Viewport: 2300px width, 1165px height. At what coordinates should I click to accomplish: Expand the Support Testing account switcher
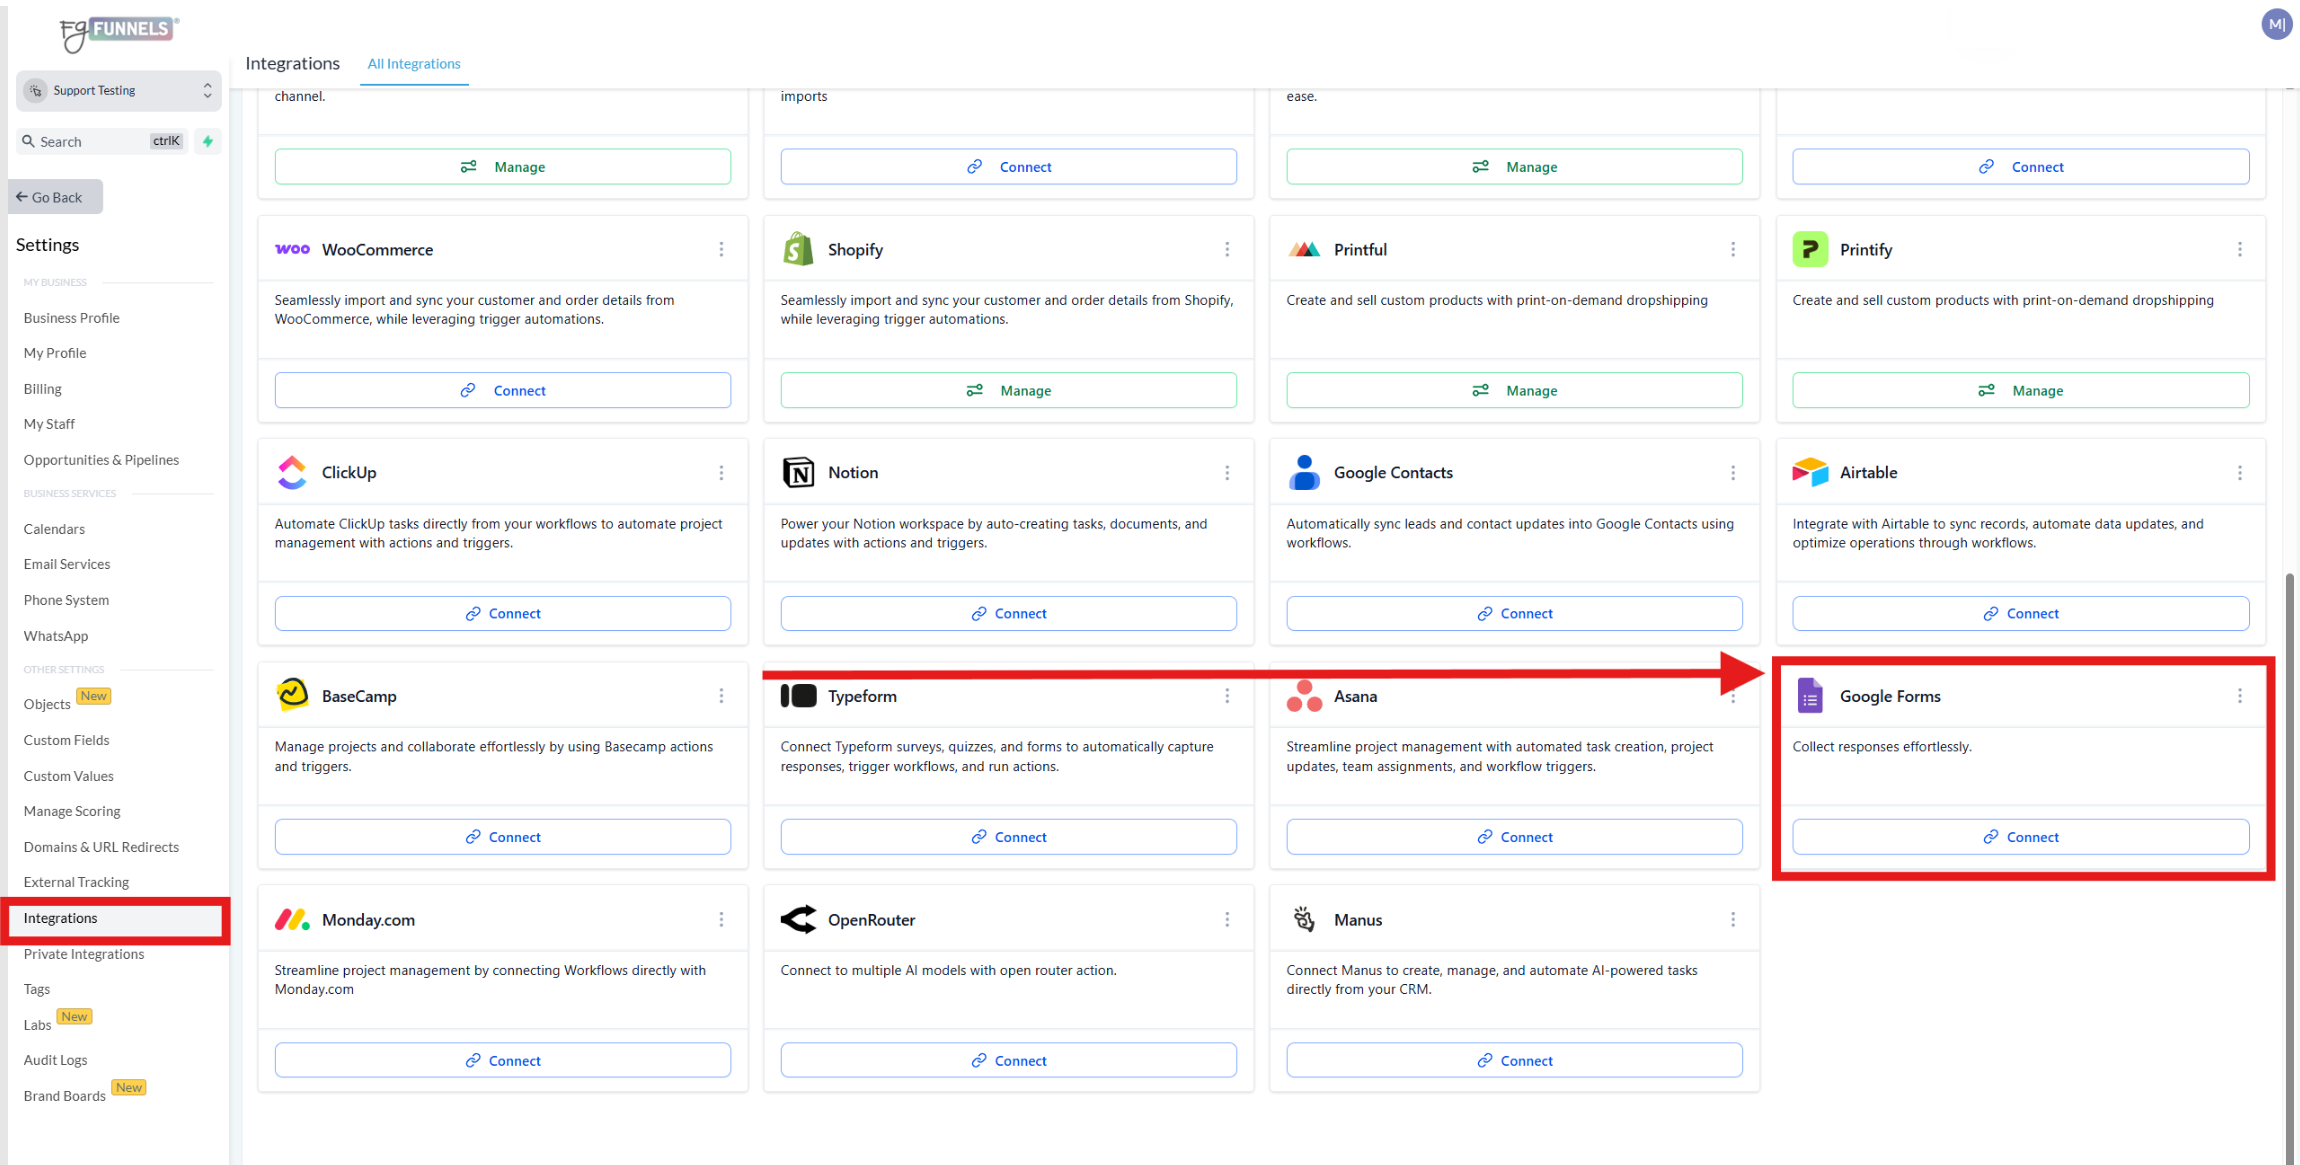118,90
